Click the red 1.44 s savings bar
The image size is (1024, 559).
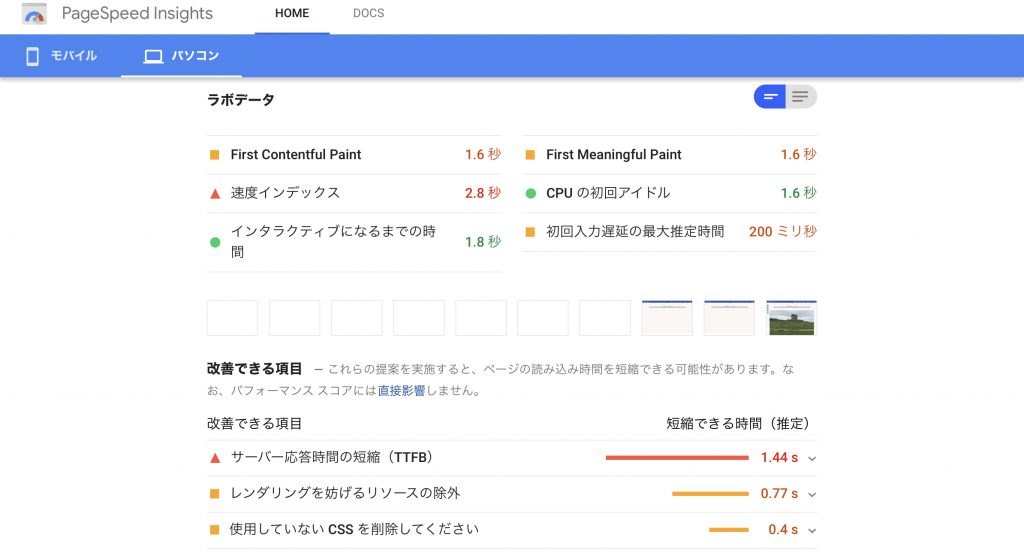coord(677,458)
